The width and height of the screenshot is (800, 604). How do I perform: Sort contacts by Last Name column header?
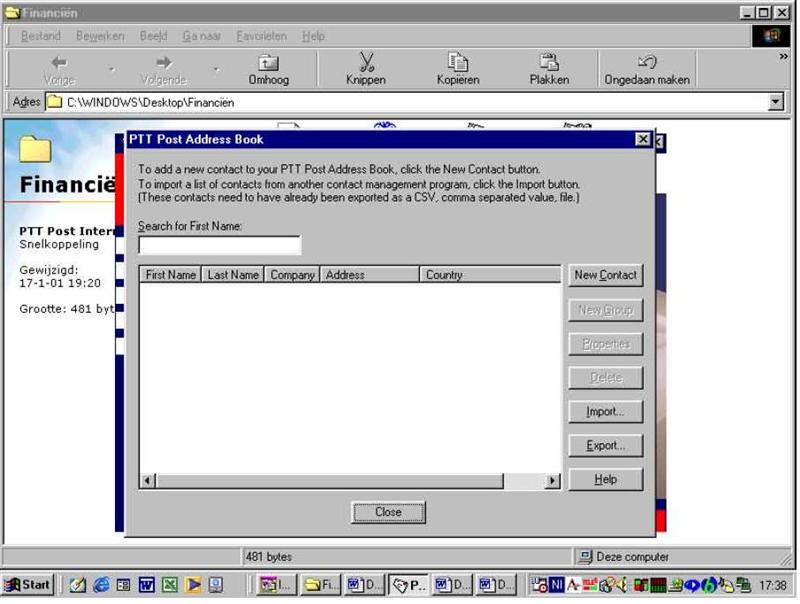click(233, 275)
